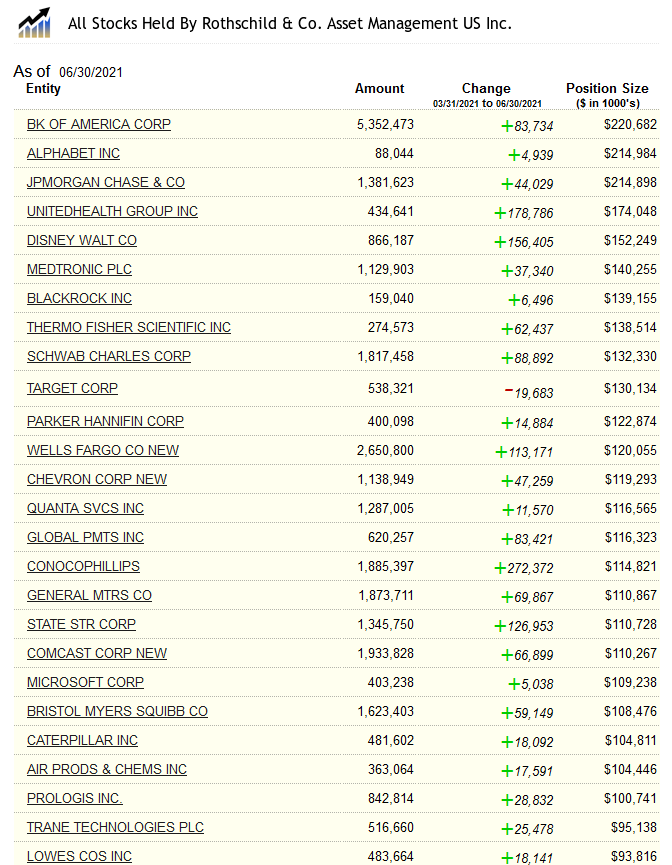Click the Change column header
672x865 pixels.
(486, 89)
